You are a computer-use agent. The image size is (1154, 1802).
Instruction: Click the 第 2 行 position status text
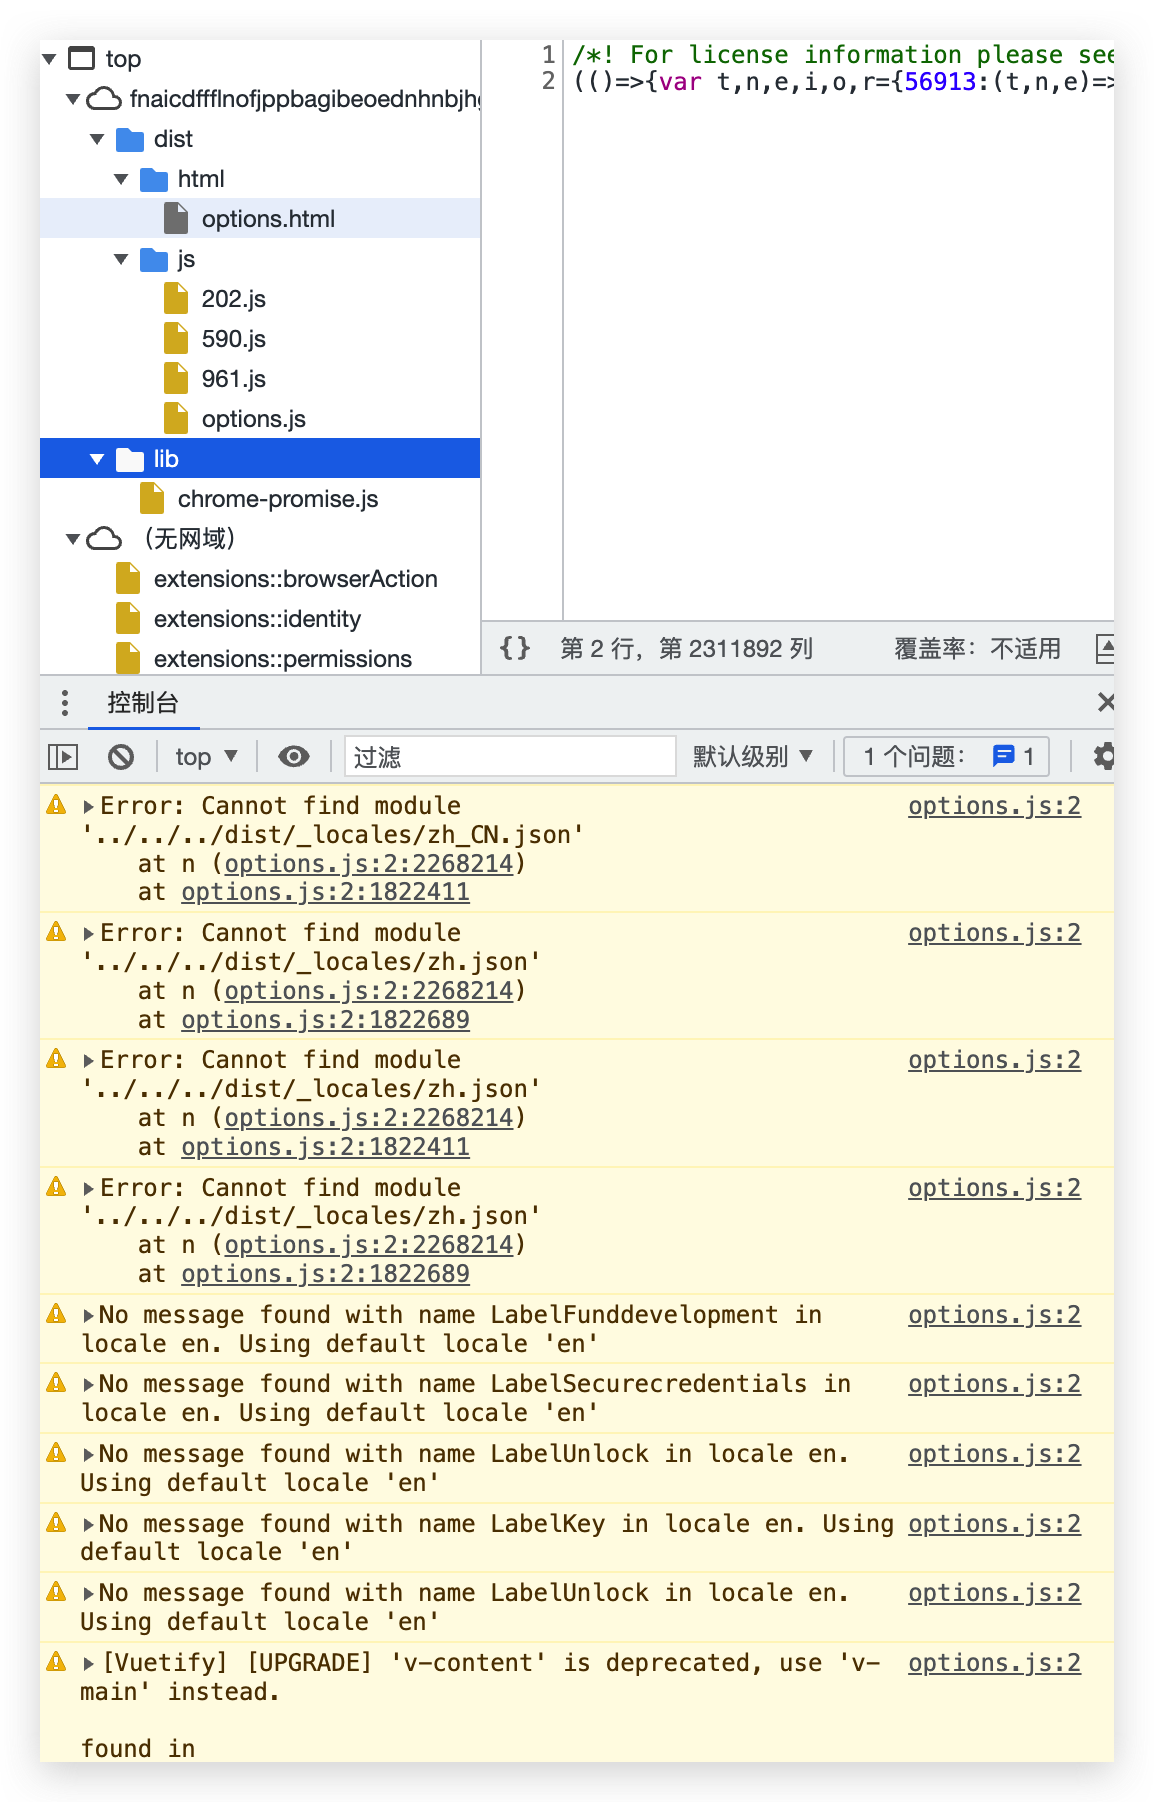point(686,649)
